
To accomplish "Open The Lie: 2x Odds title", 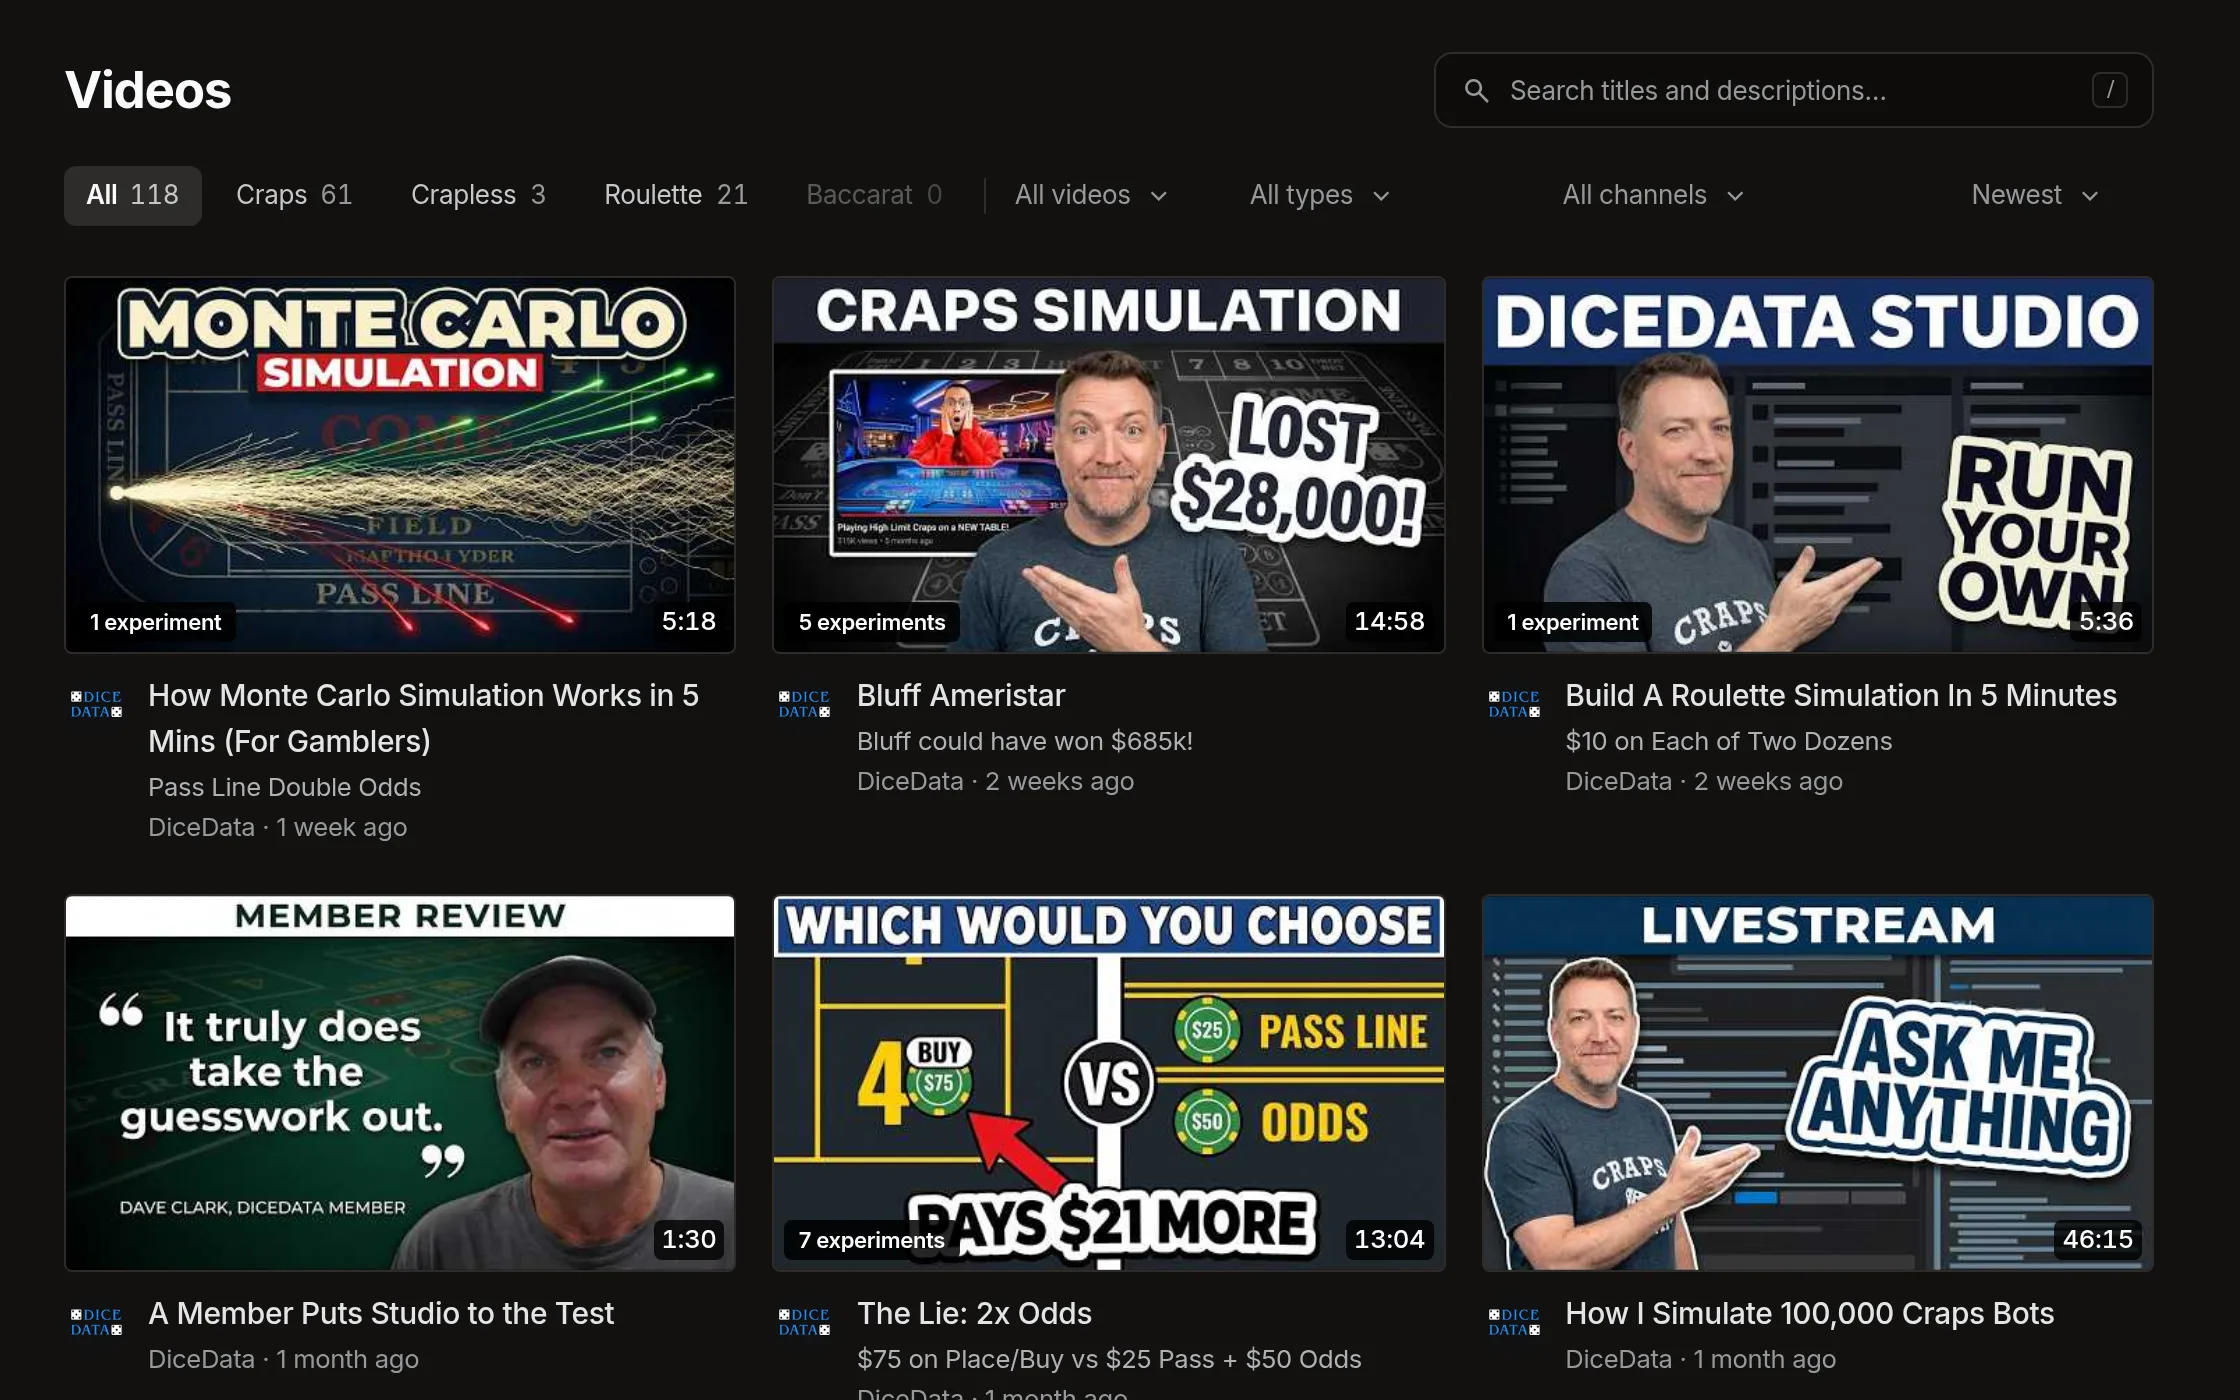I will 974,1313.
